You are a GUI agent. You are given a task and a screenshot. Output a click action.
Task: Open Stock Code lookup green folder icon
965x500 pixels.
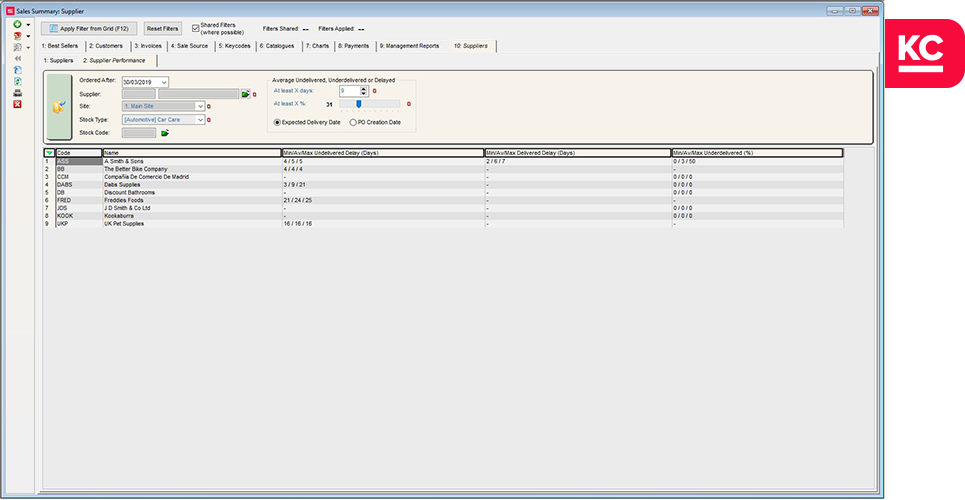coord(165,132)
